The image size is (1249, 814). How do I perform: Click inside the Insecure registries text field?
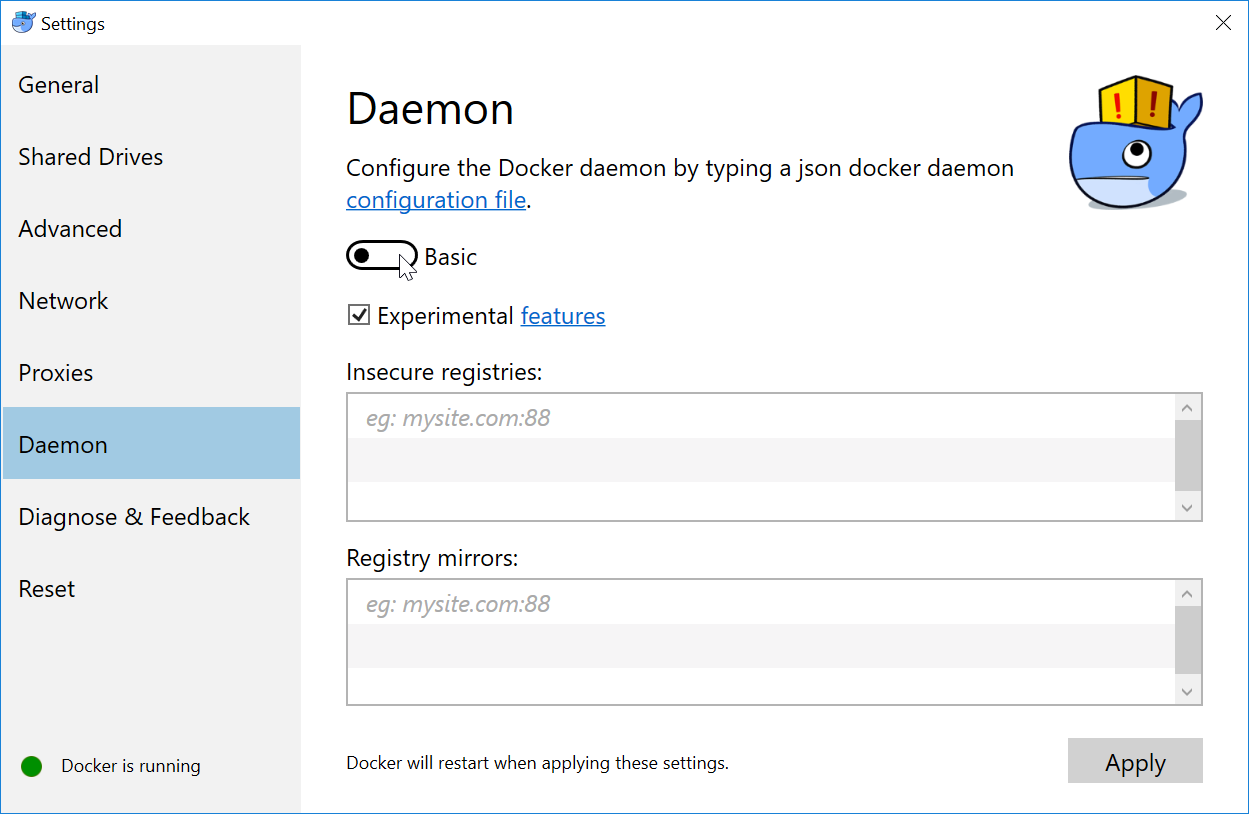pos(700,440)
